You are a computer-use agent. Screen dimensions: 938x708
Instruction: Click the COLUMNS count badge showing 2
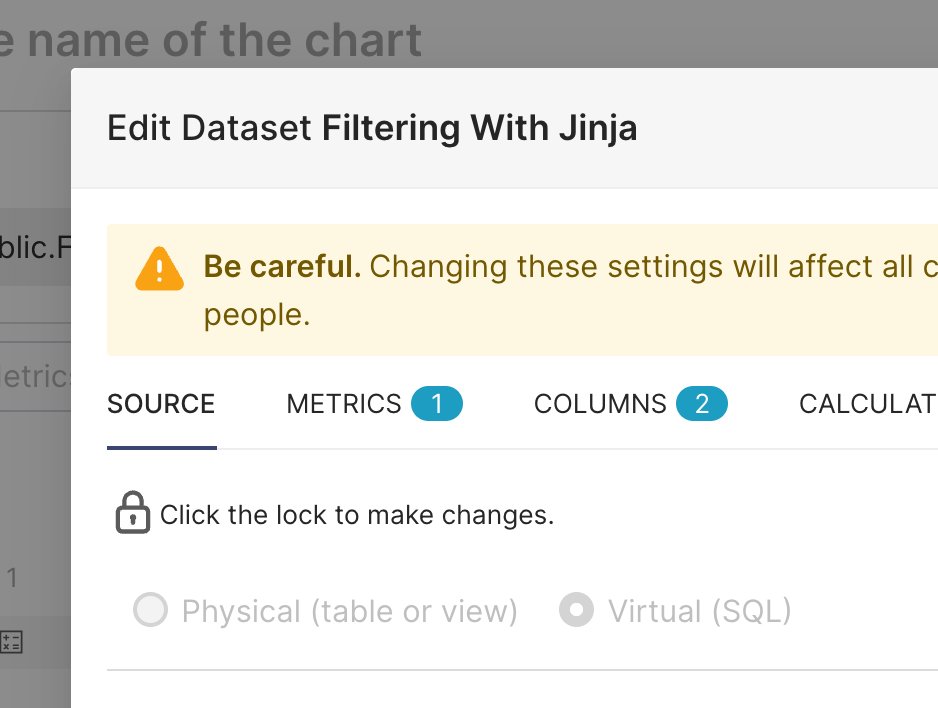[x=702, y=404]
